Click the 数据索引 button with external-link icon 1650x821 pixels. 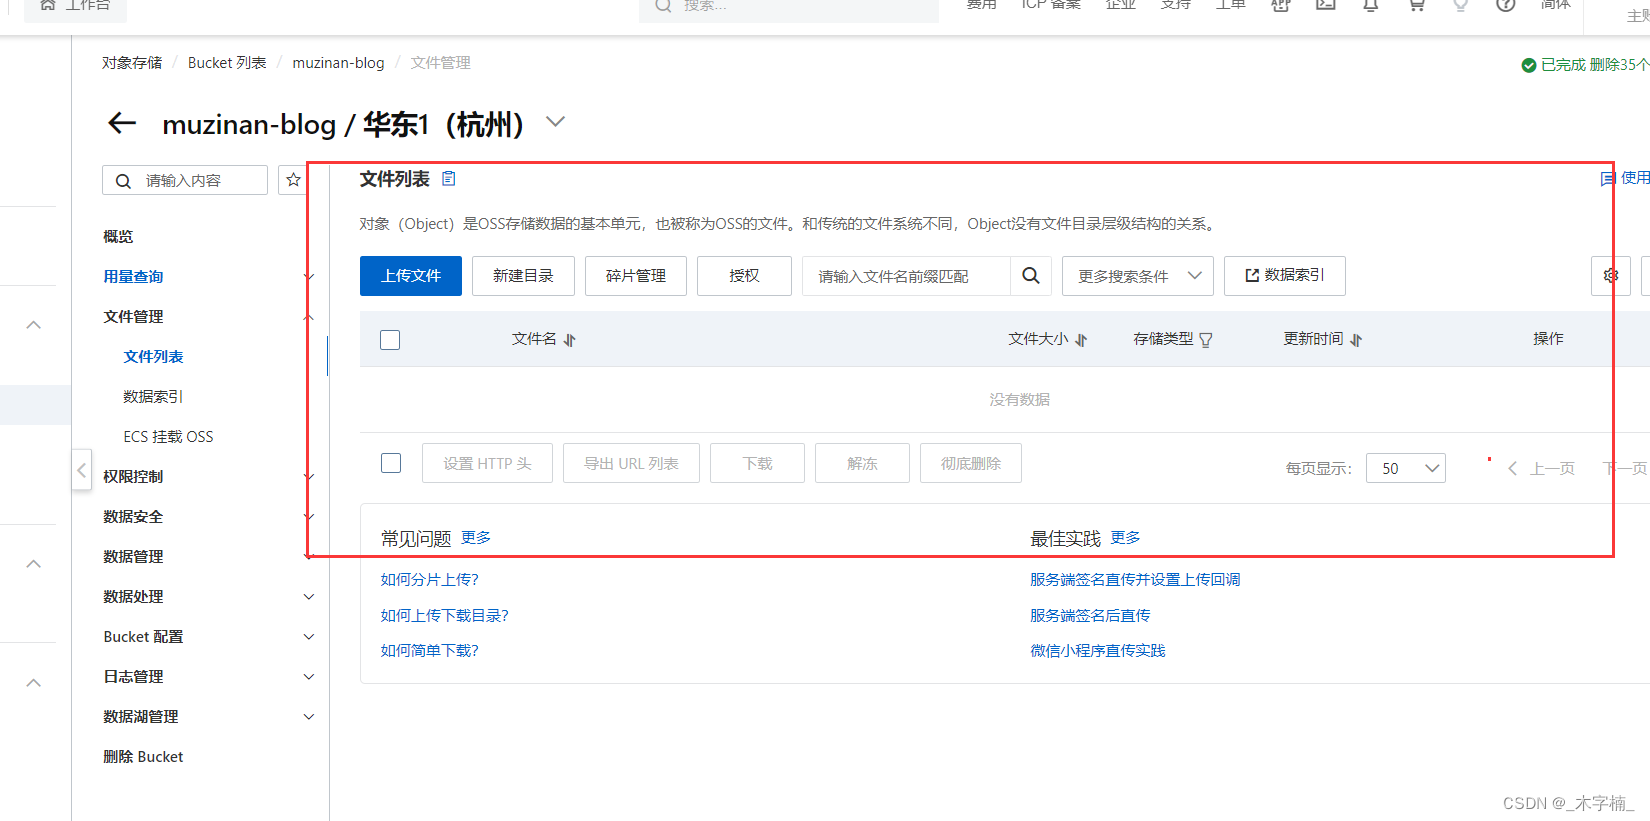coord(1285,276)
